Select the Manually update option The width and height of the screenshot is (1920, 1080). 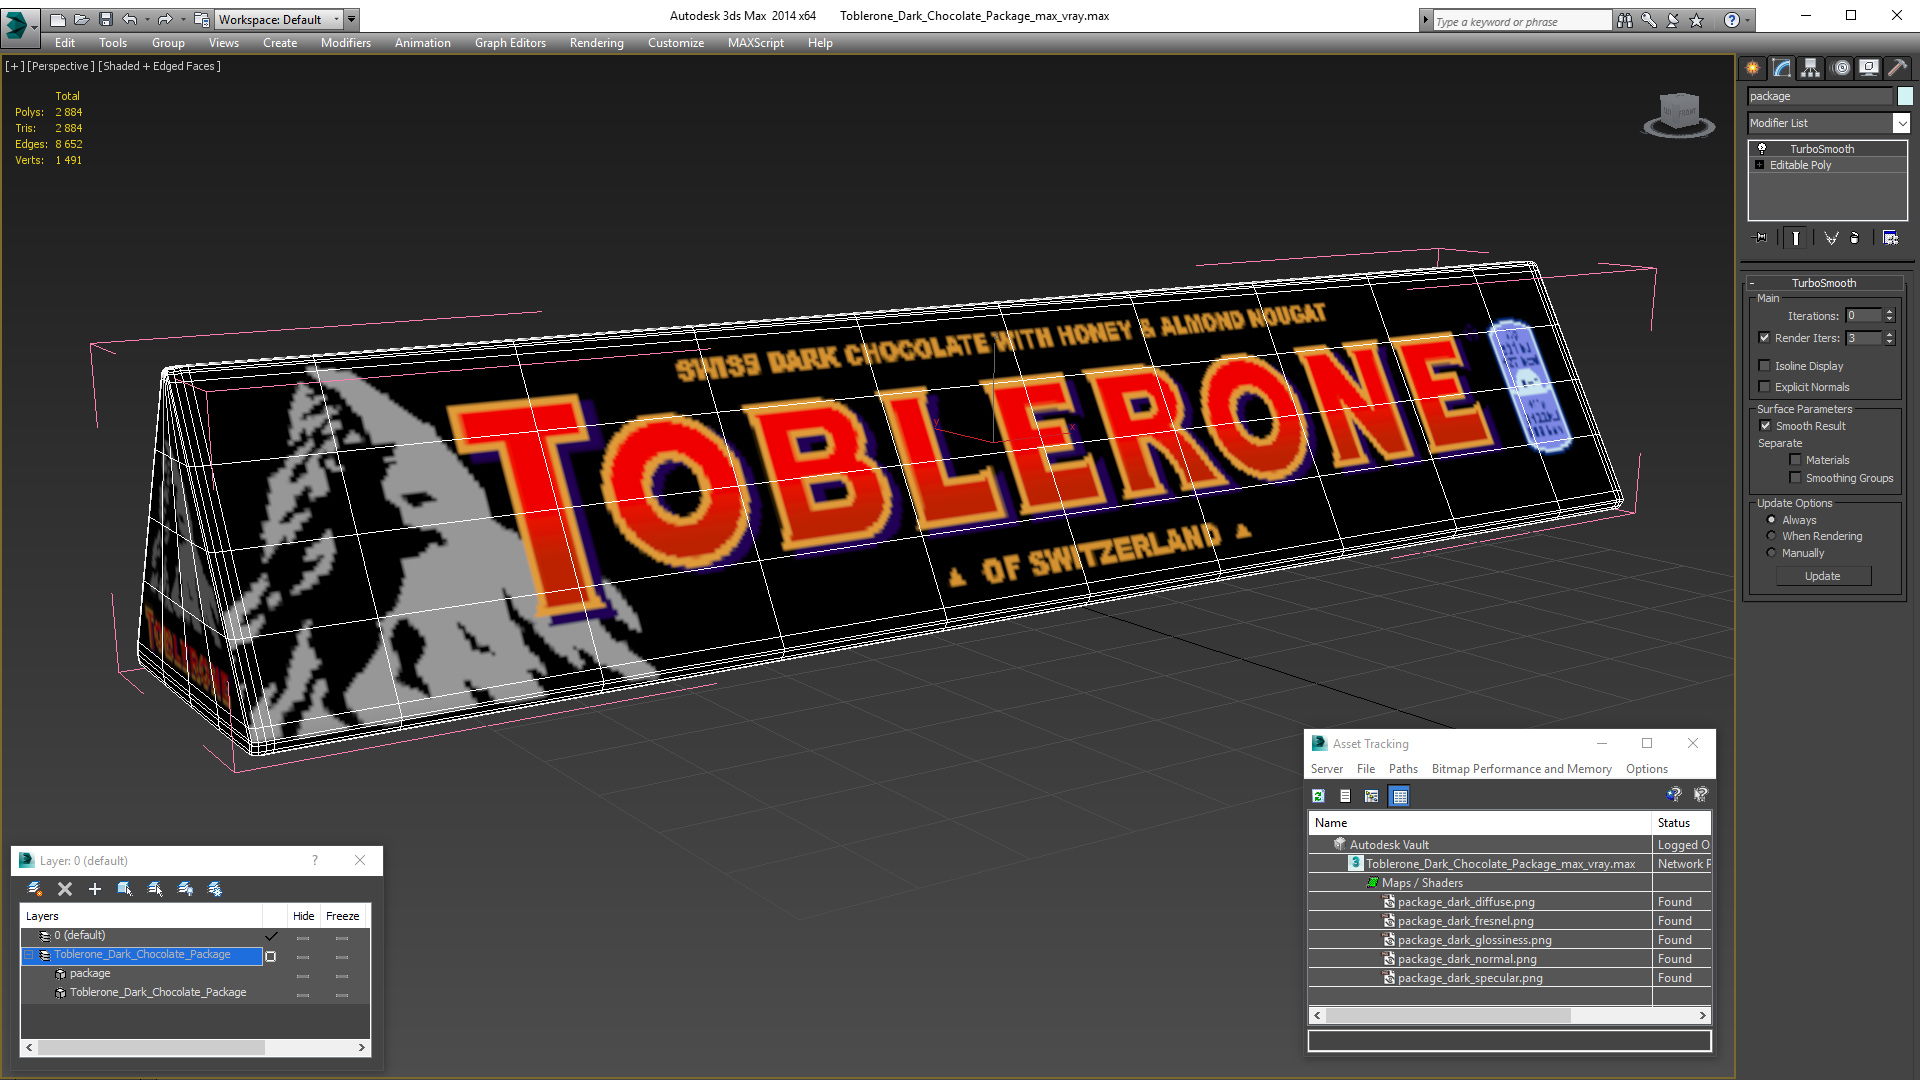pyautogui.click(x=1772, y=553)
